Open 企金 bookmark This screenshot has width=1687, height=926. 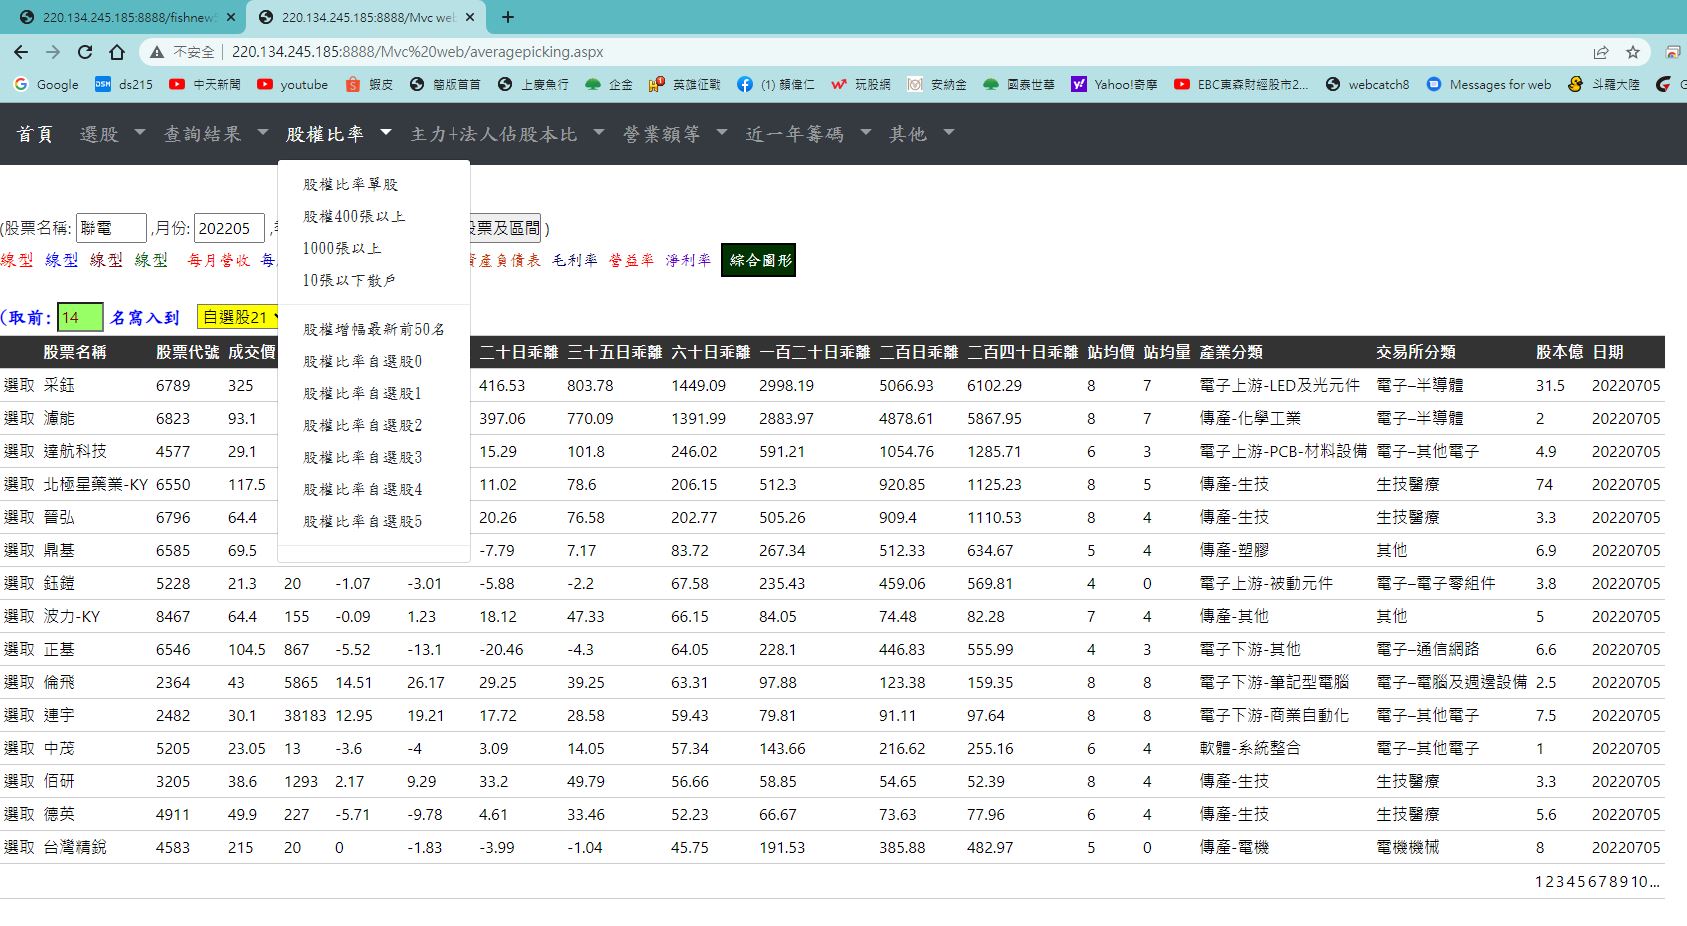click(609, 85)
